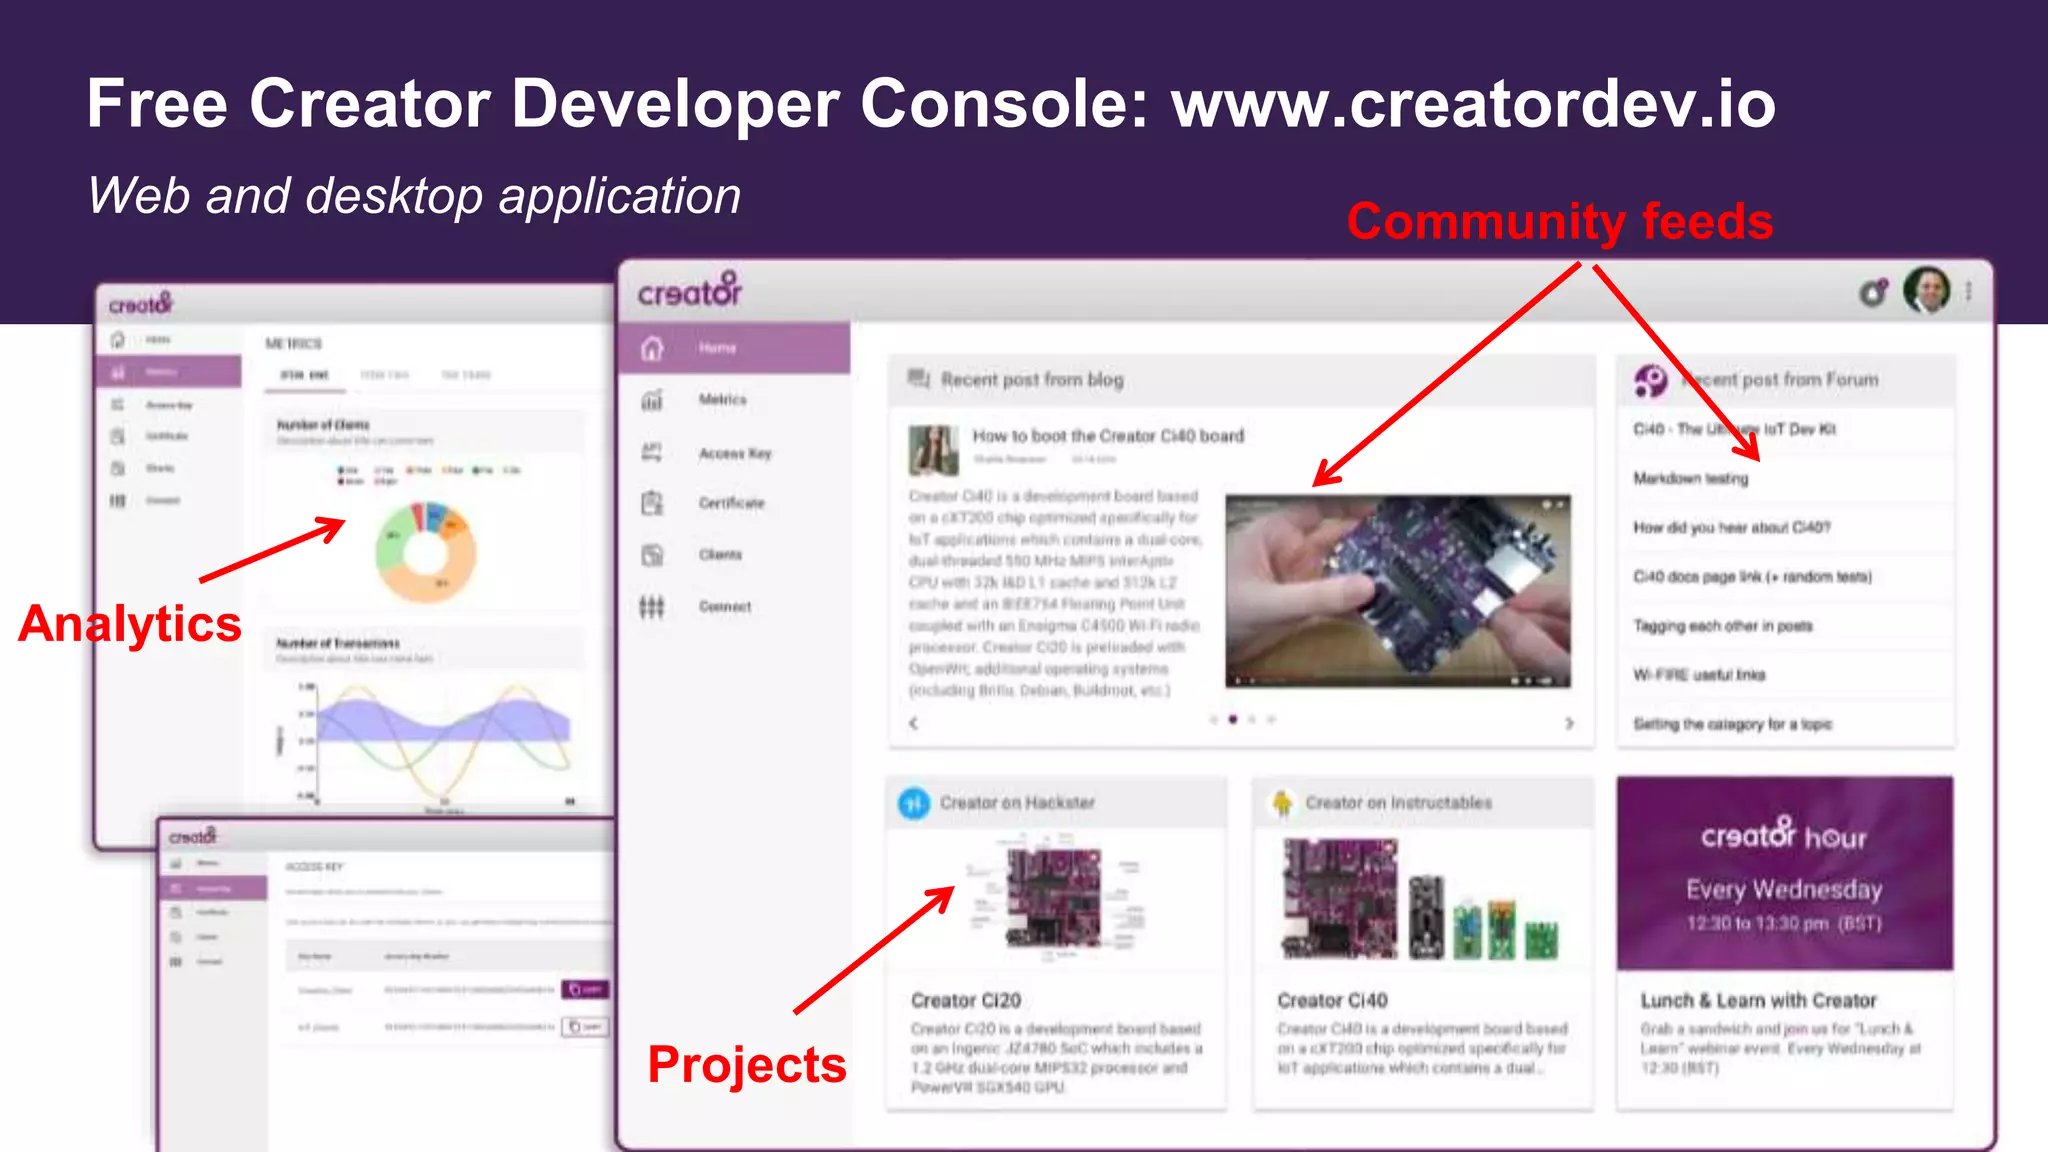Click highlighted Metrics item in Metrics window sidebar

pos(170,372)
